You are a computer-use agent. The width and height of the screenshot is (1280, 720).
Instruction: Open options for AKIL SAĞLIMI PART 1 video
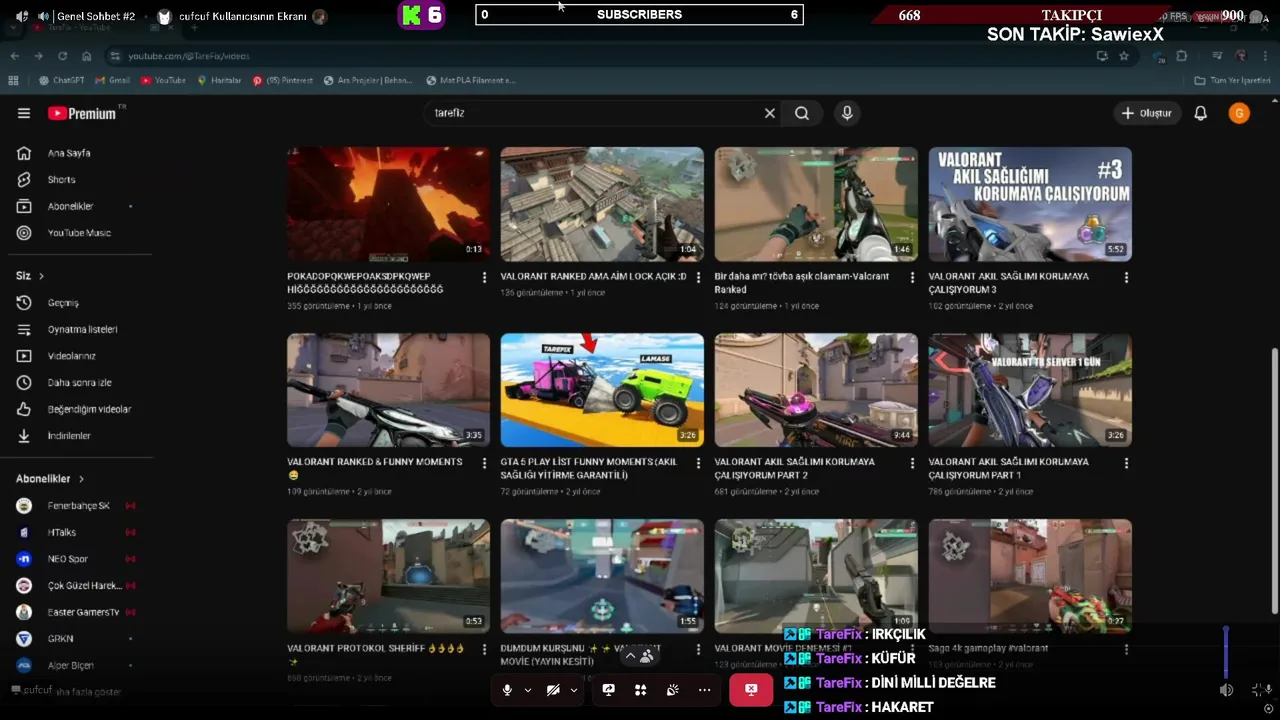click(x=1126, y=463)
